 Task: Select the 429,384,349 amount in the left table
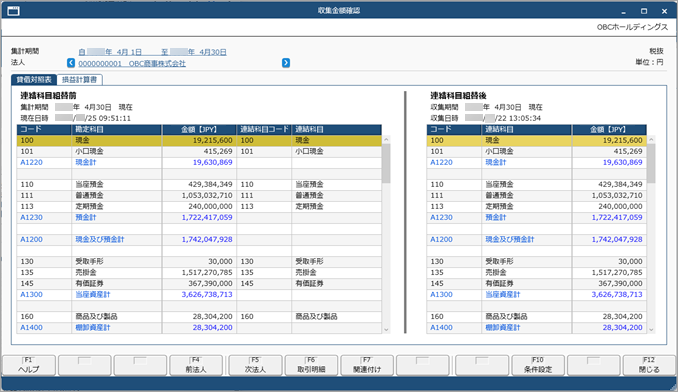point(210,185)
